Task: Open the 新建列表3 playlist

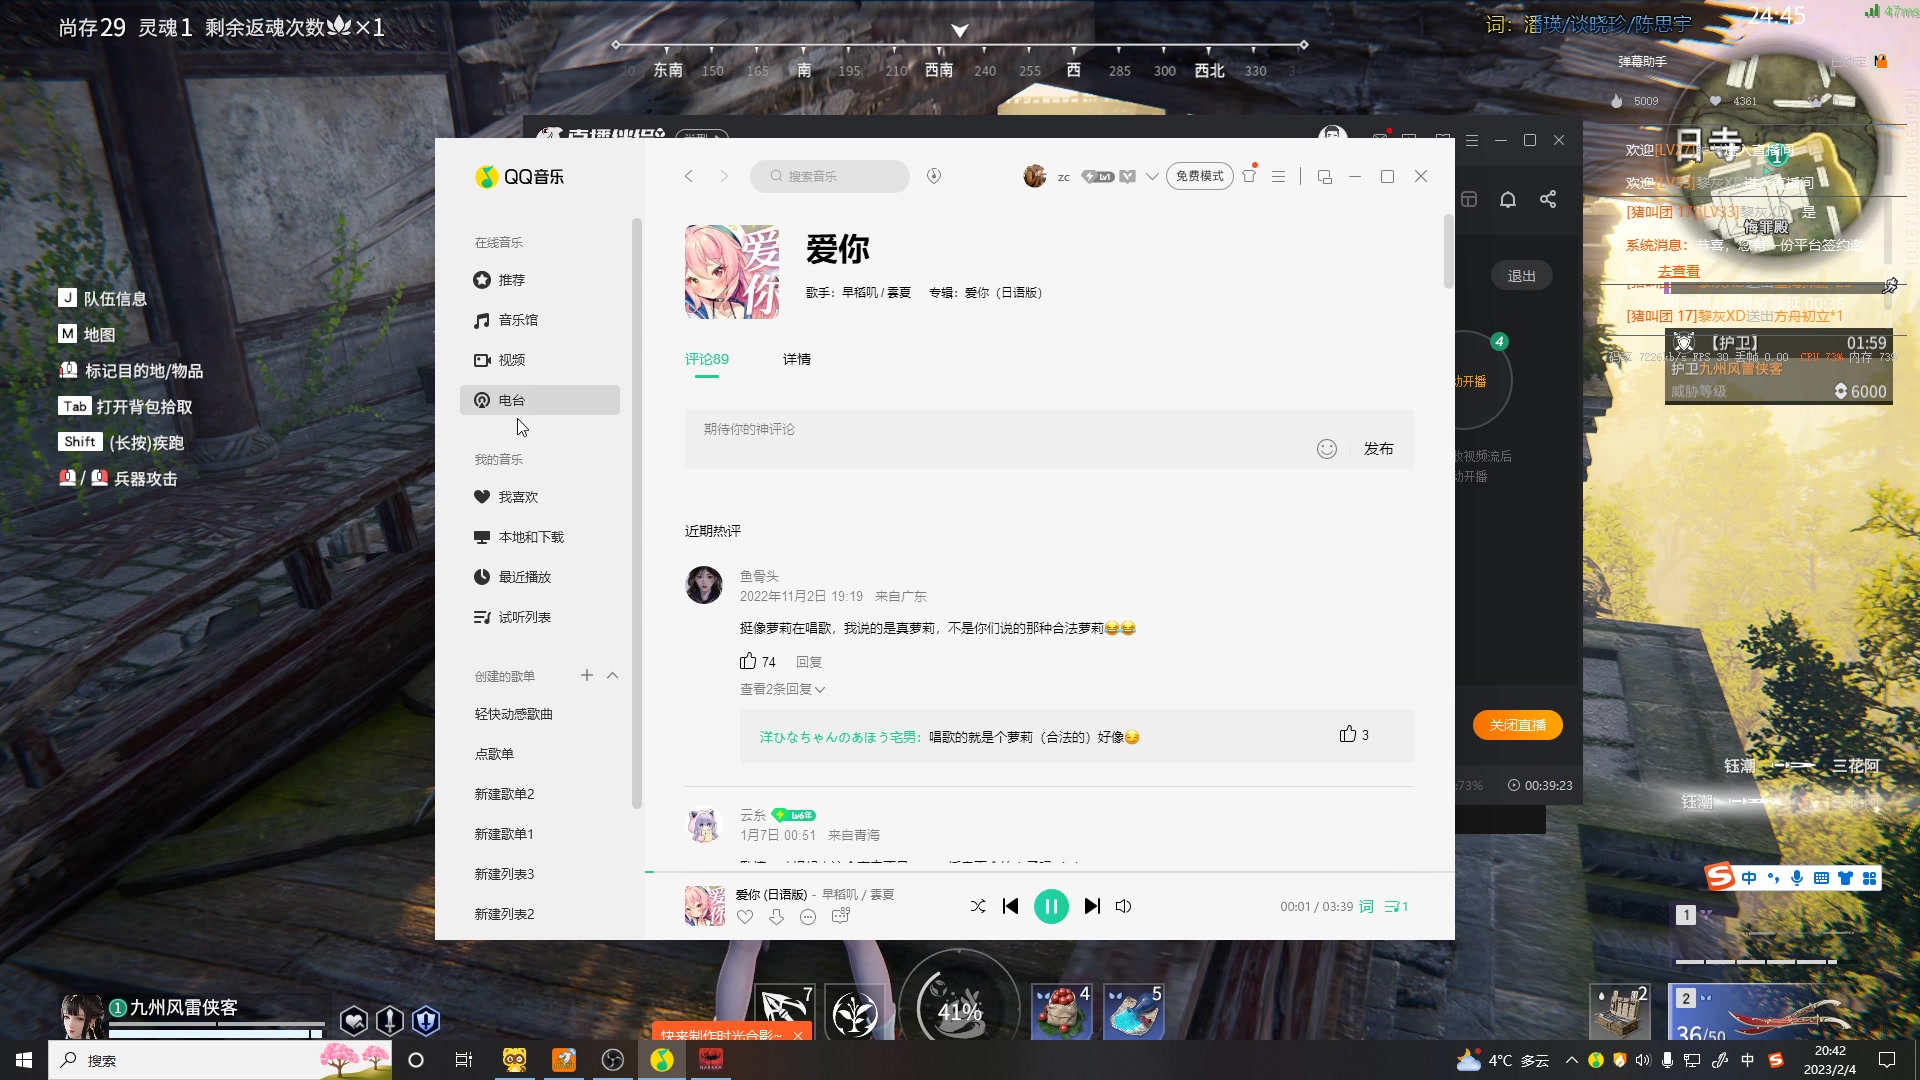Action: [x=504, y=874]
